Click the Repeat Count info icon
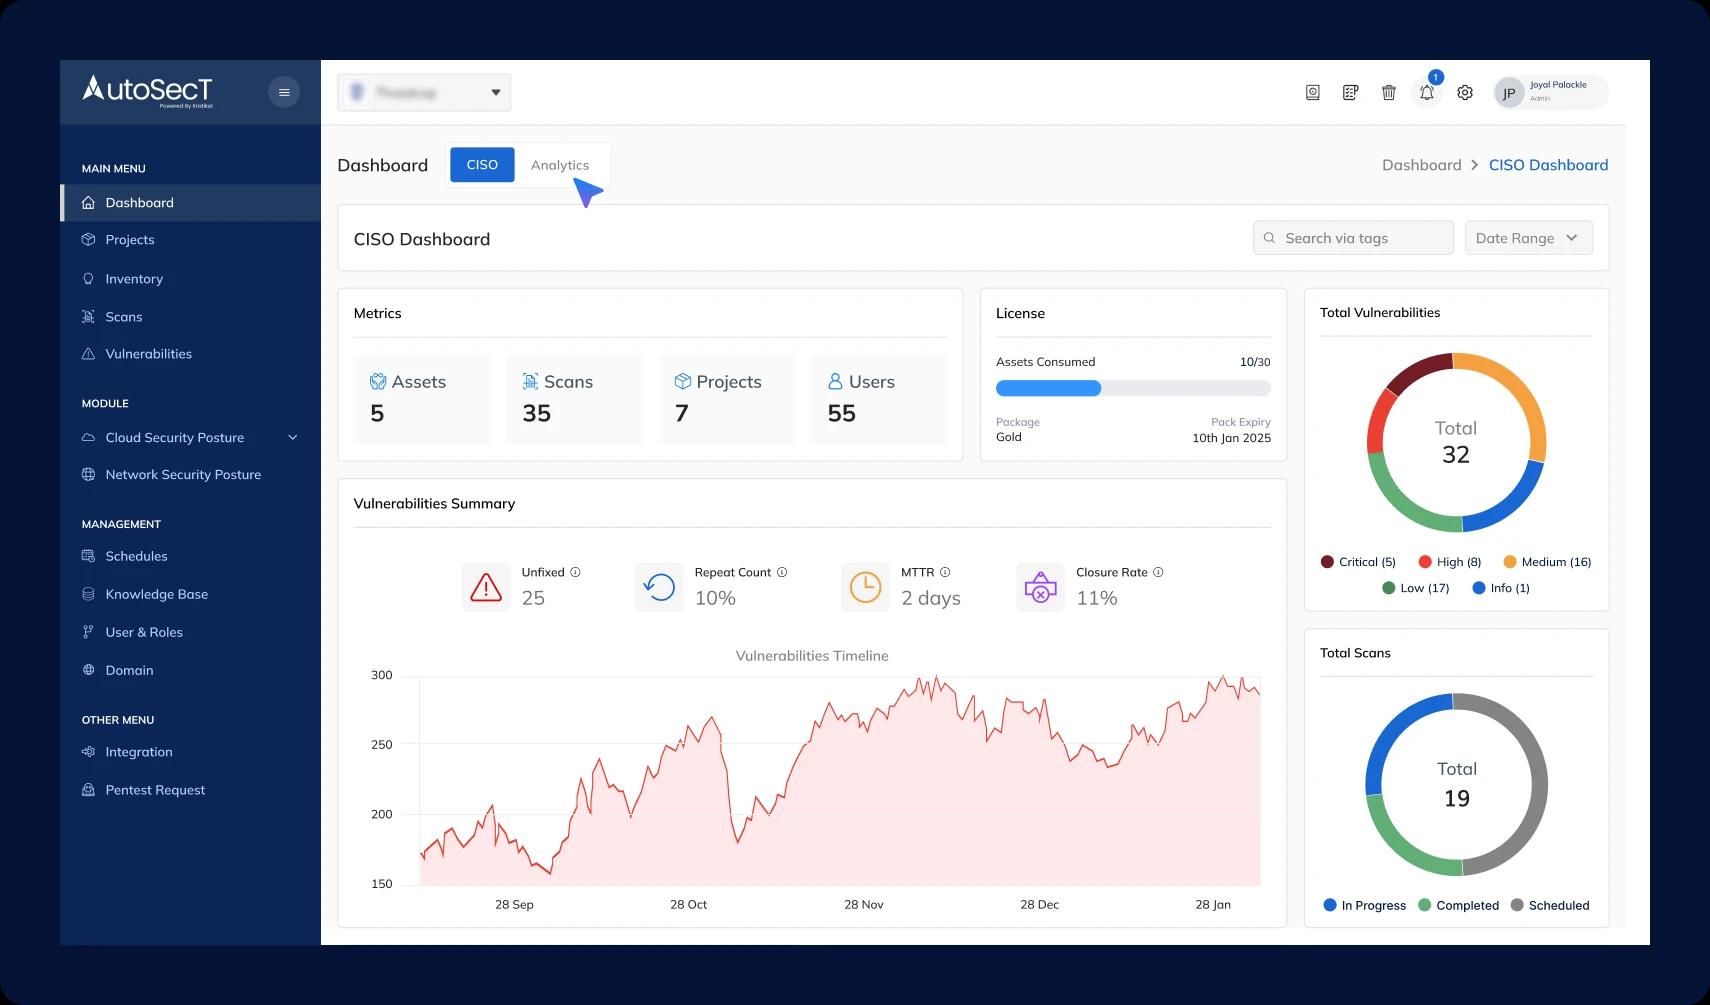1710x1005 pixels. pyautogui.click(x=782, y=572)
